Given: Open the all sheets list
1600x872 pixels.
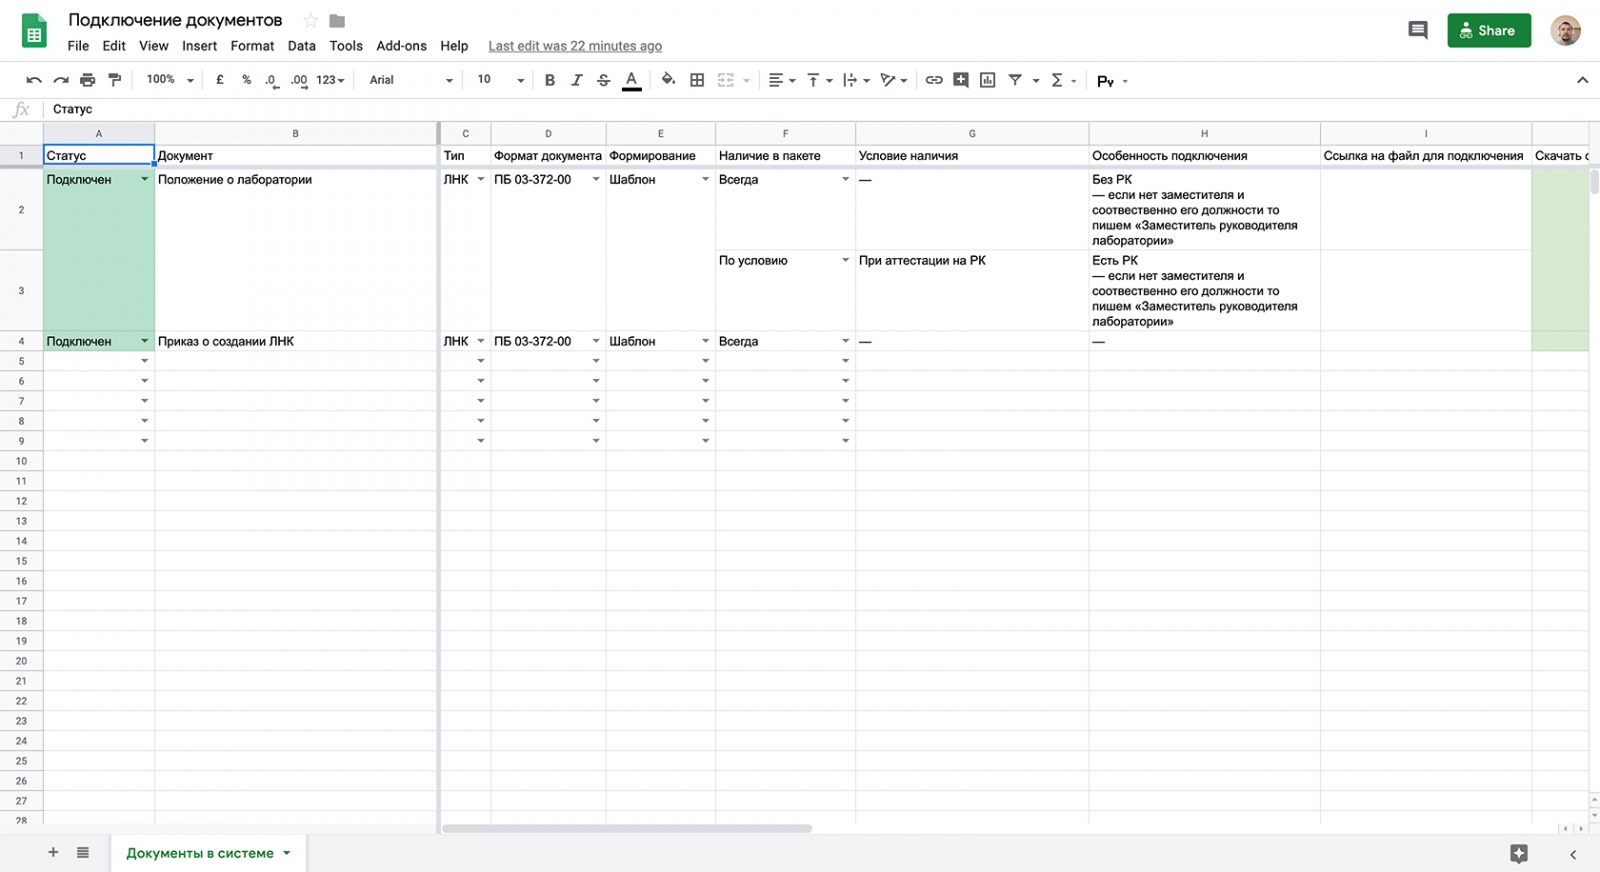Looking at the screenshot, I should coord(83,852).
